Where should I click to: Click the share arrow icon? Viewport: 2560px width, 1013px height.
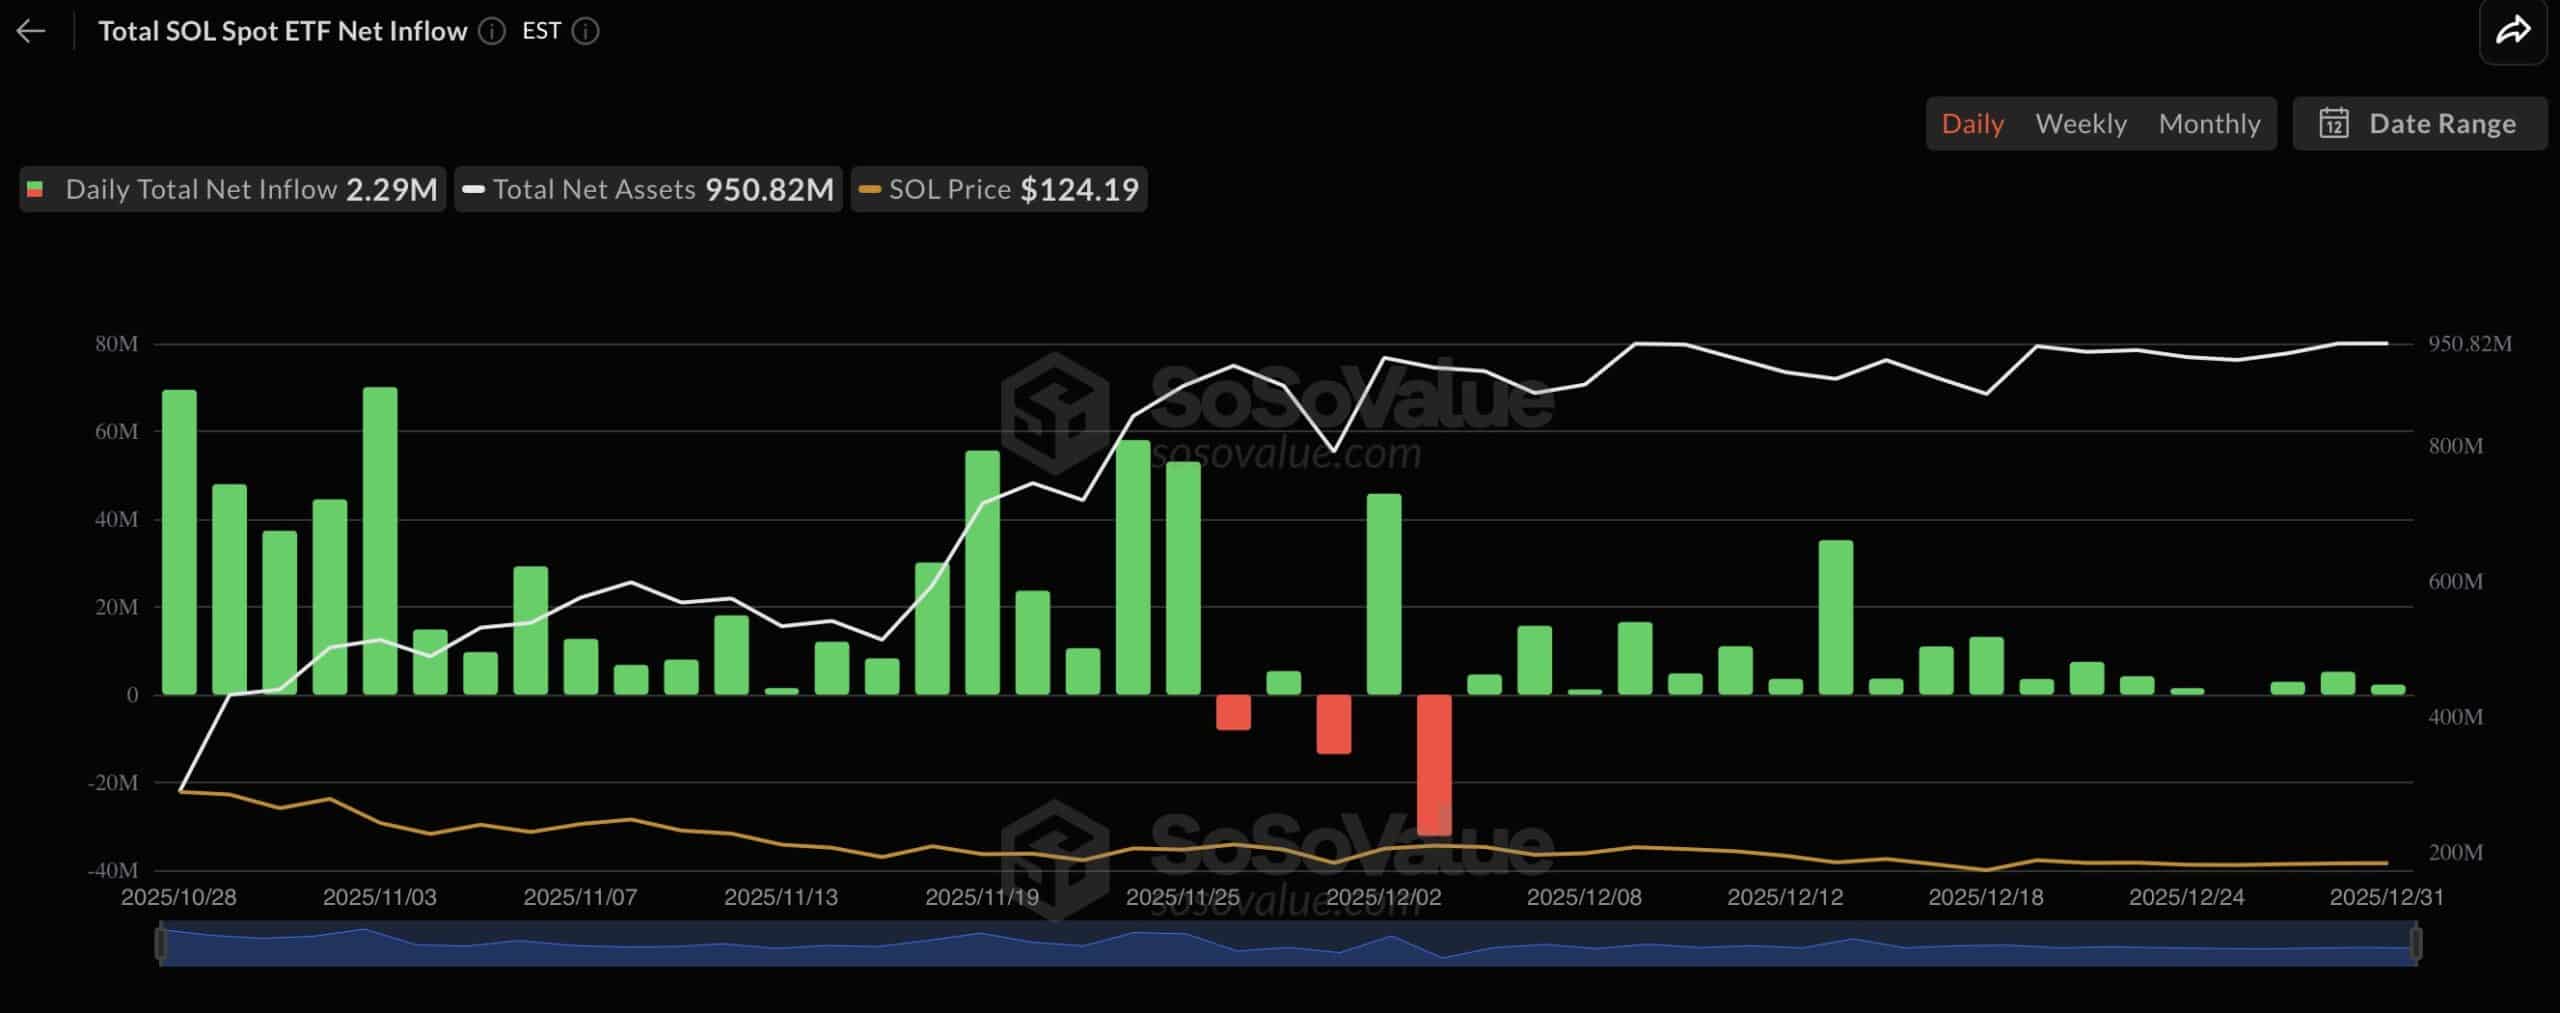coord(2512,31)
